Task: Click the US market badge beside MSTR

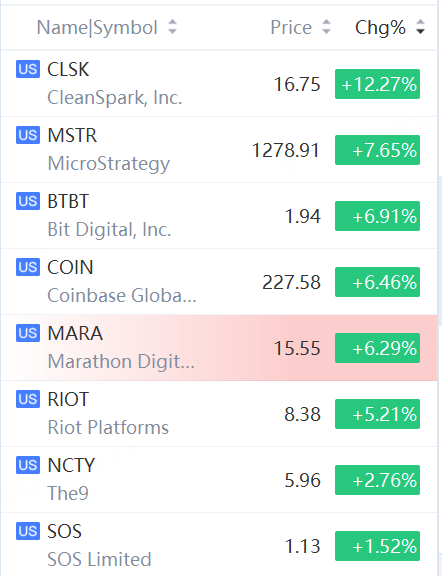Action: click(x=28, y=135)
